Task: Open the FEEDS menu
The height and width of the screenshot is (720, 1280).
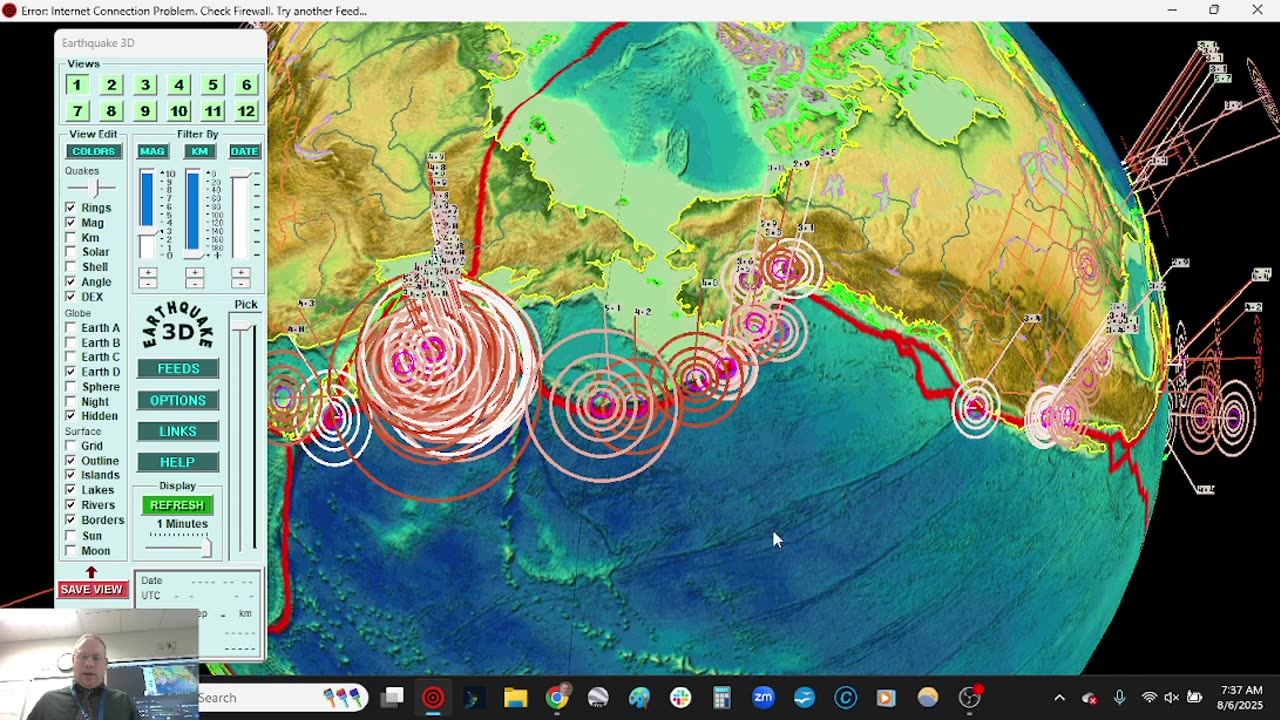Action: [178, 369]
